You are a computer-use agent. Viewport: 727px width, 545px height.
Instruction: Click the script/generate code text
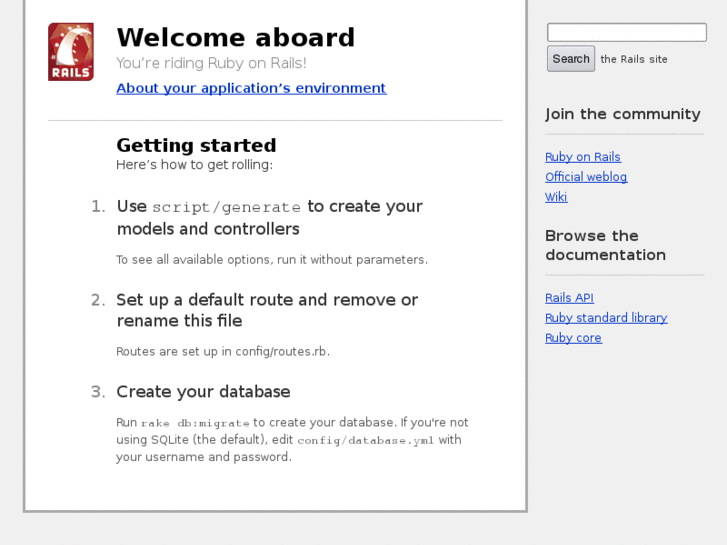coord(226,208)
